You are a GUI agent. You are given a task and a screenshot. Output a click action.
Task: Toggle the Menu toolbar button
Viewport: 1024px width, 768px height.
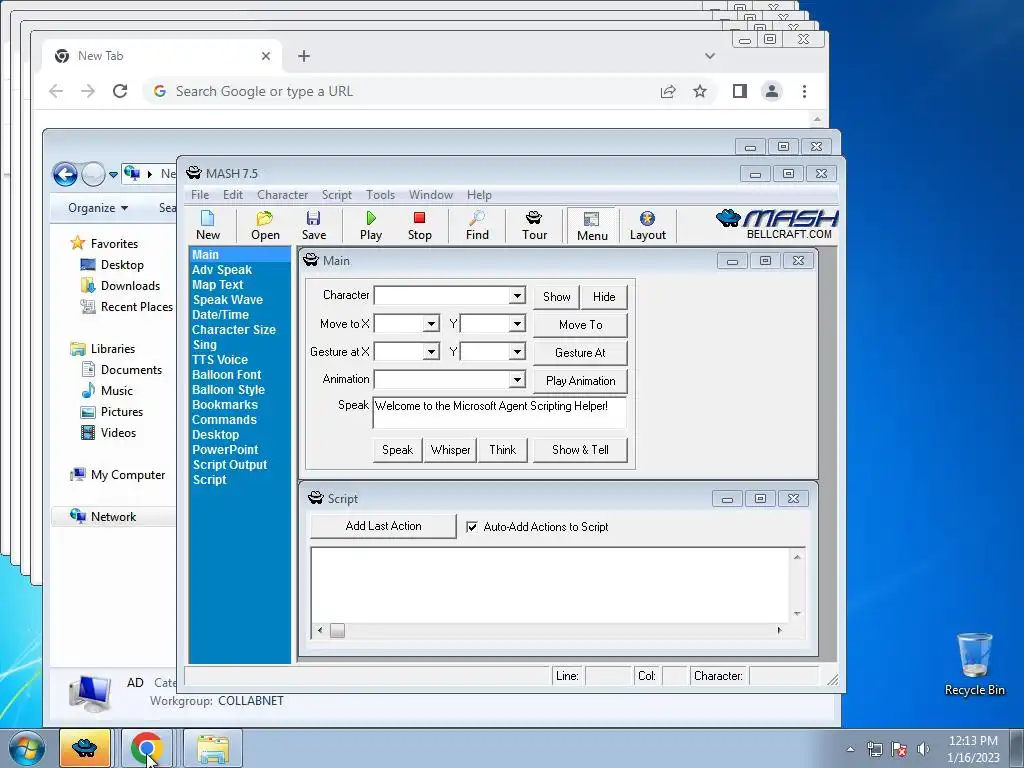click(592, 226)
